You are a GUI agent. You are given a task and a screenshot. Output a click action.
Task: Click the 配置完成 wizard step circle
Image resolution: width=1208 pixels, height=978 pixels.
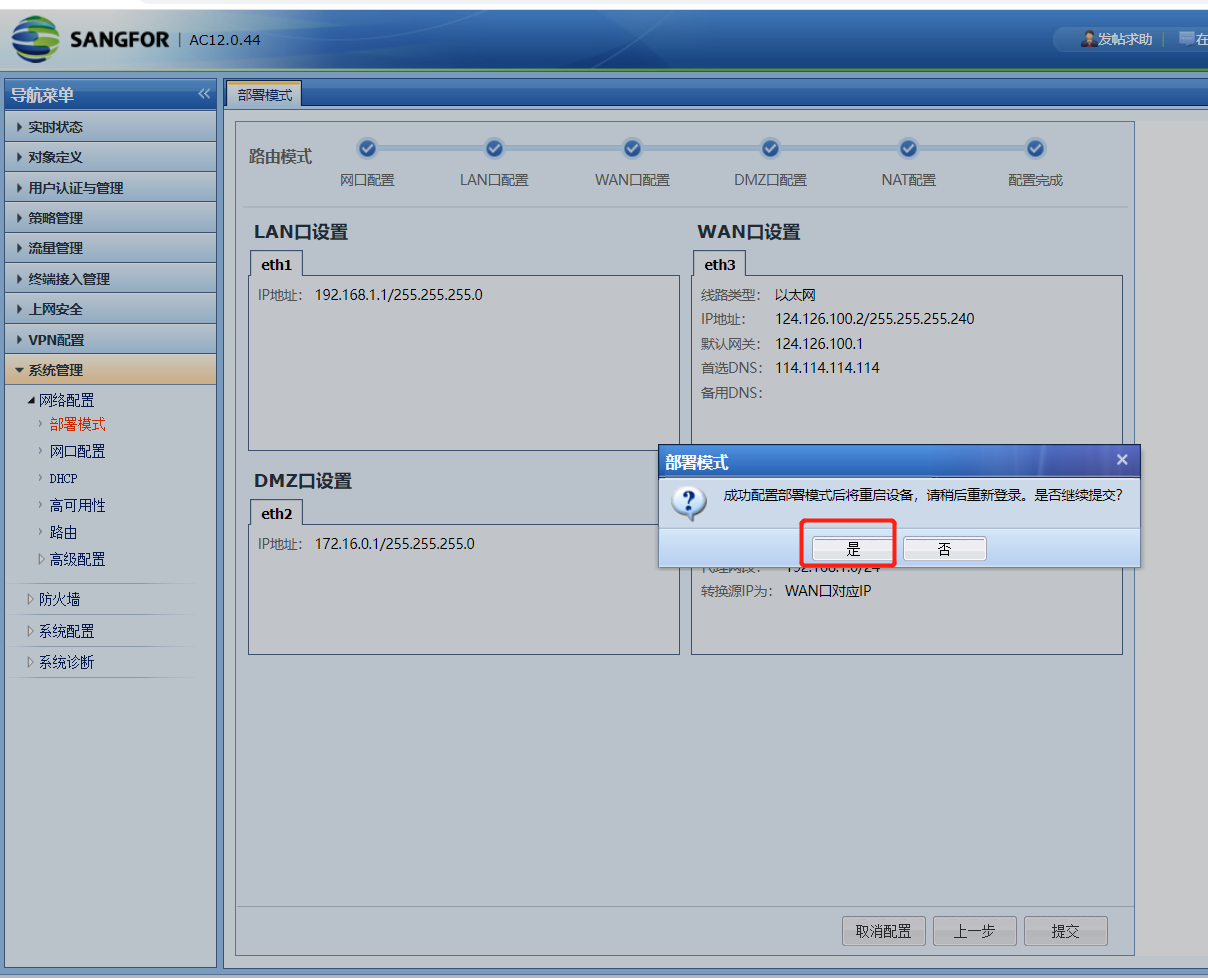[x=1036, y=149]
